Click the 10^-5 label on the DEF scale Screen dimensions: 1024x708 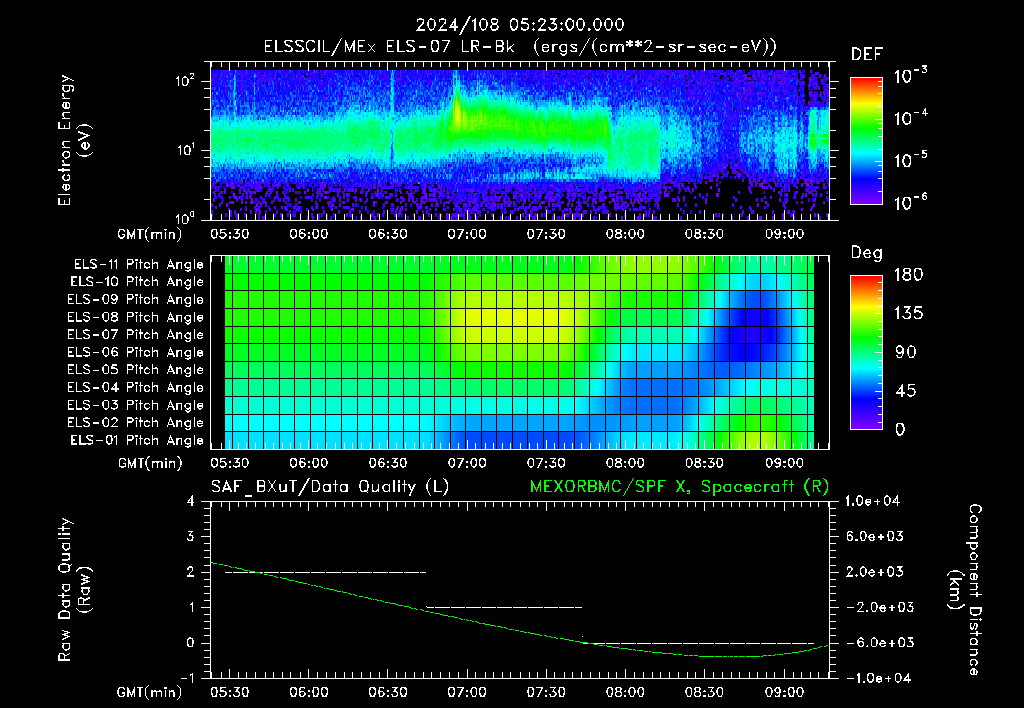[x=910, y=159]
